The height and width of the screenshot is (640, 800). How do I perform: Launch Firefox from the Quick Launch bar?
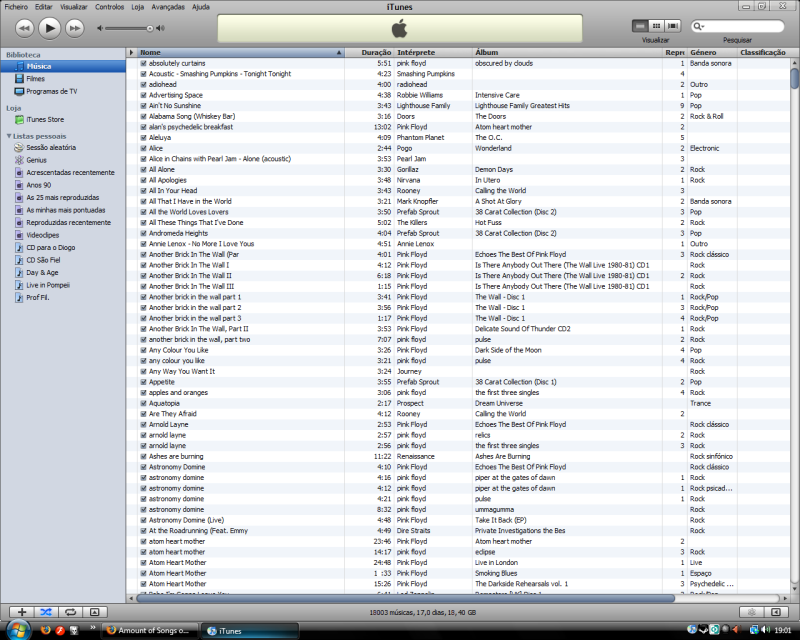click(x=45, y=630)
